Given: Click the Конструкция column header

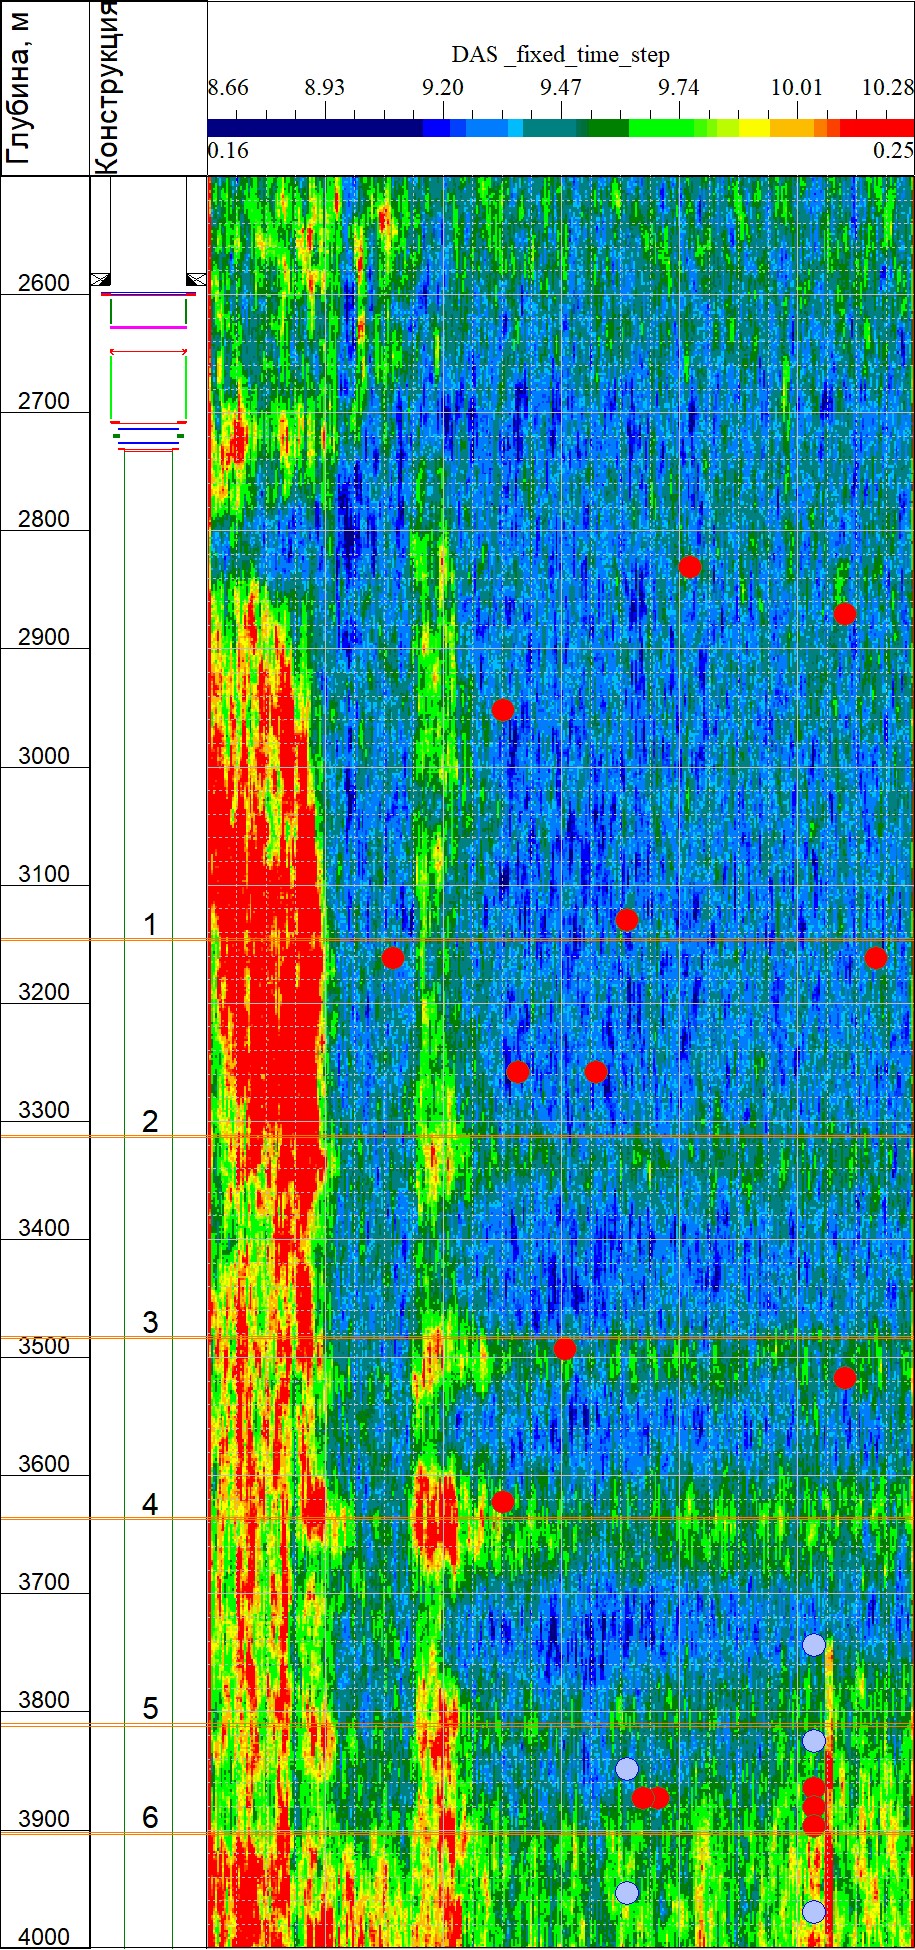Looking at the screenshot, I should coord(107,88).
